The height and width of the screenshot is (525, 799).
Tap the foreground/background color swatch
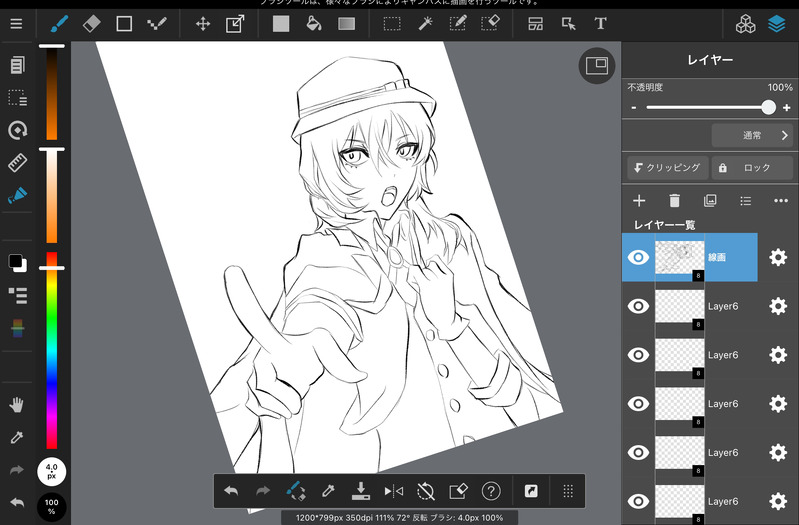[17, 263]
